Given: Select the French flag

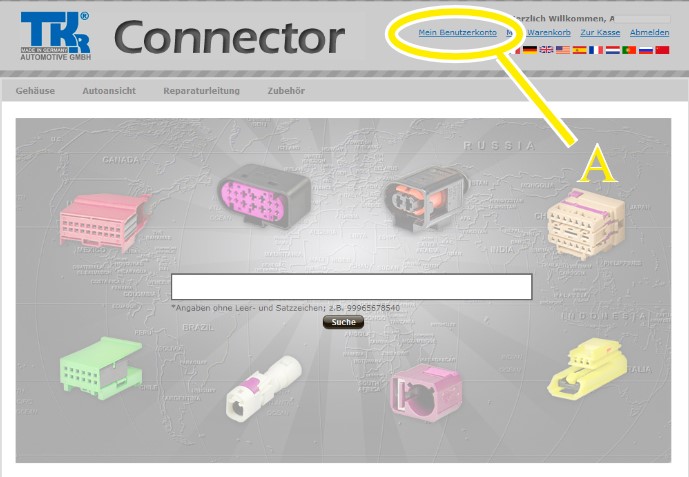Looking at the screenshot, I should tap(596, 50).
